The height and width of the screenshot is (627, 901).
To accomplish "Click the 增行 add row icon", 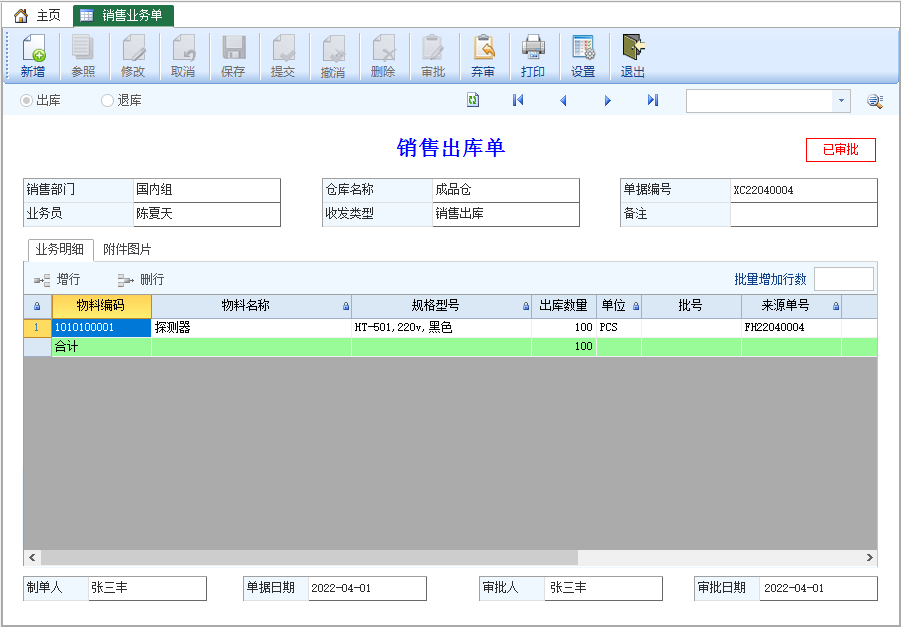I will click(42, 280).
